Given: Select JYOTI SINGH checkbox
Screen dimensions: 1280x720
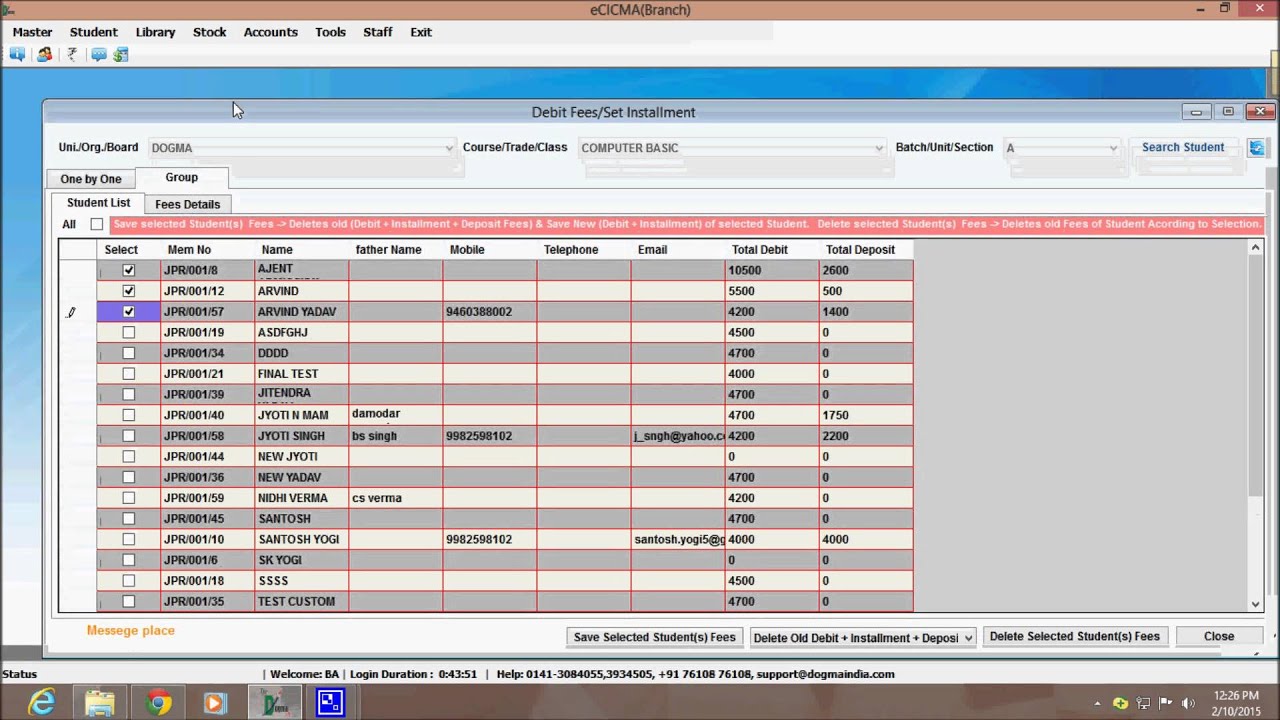Looking at the screenshot, I should click(128, 436).
